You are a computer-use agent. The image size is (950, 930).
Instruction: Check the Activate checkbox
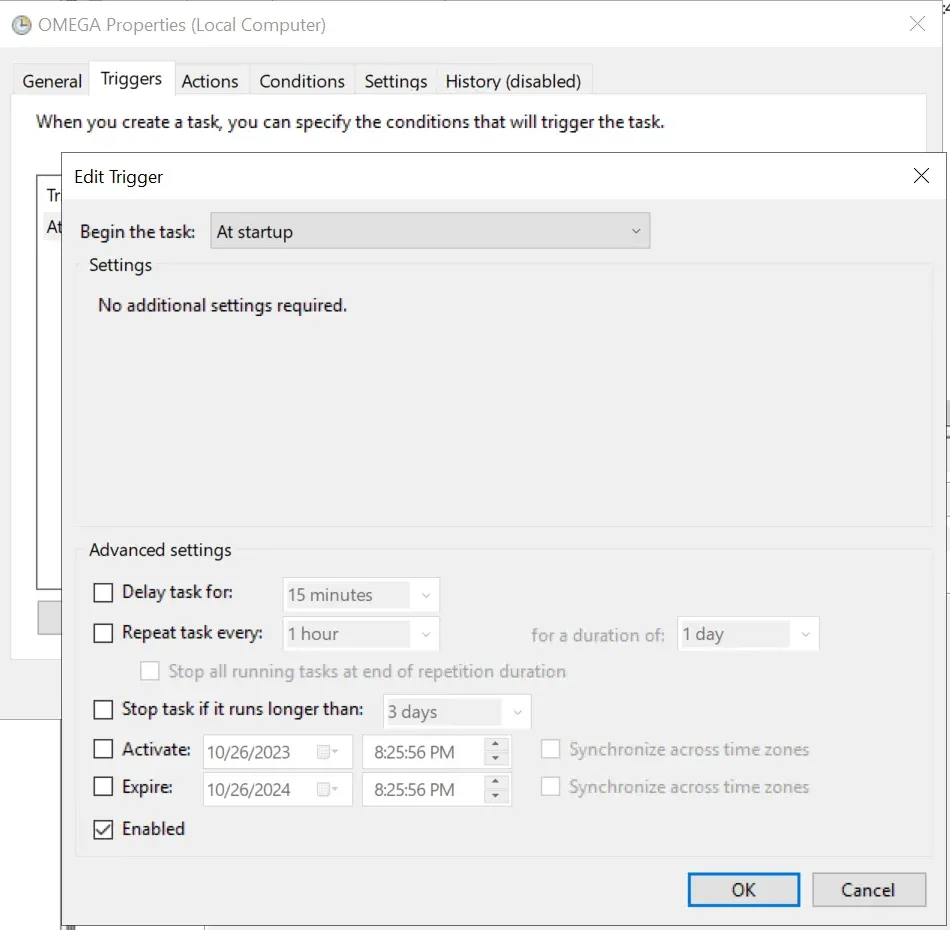103,749
